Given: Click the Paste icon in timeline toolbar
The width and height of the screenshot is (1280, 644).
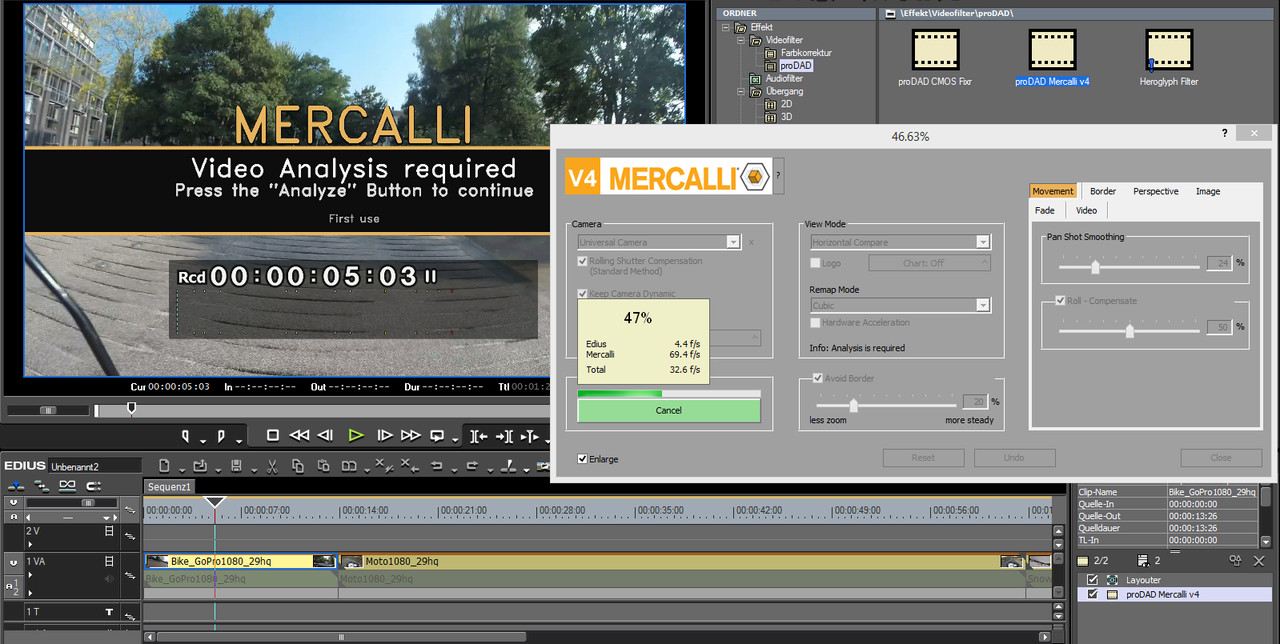Looking at the screenshot, I should coord(323,466).
